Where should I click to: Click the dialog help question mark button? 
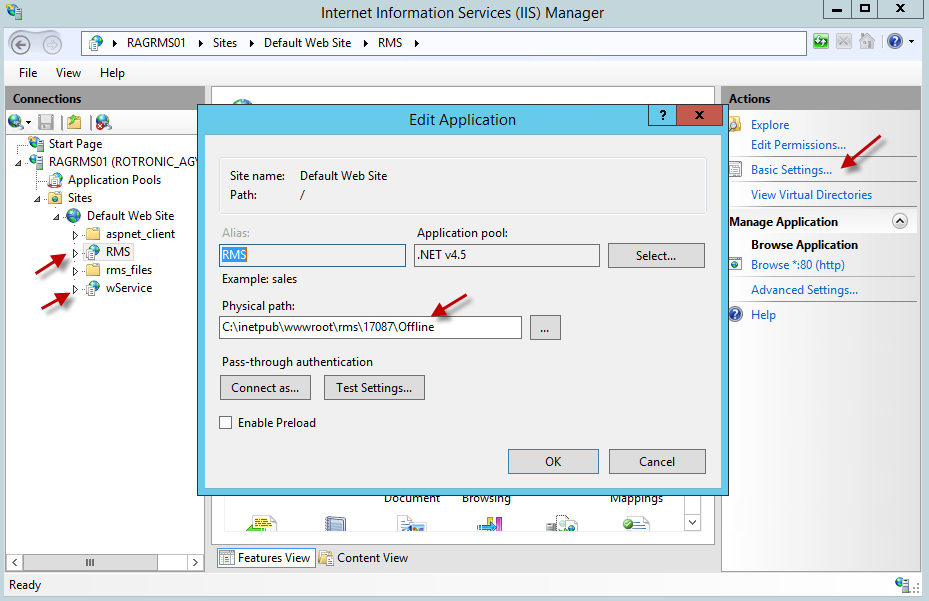point(662,115)
